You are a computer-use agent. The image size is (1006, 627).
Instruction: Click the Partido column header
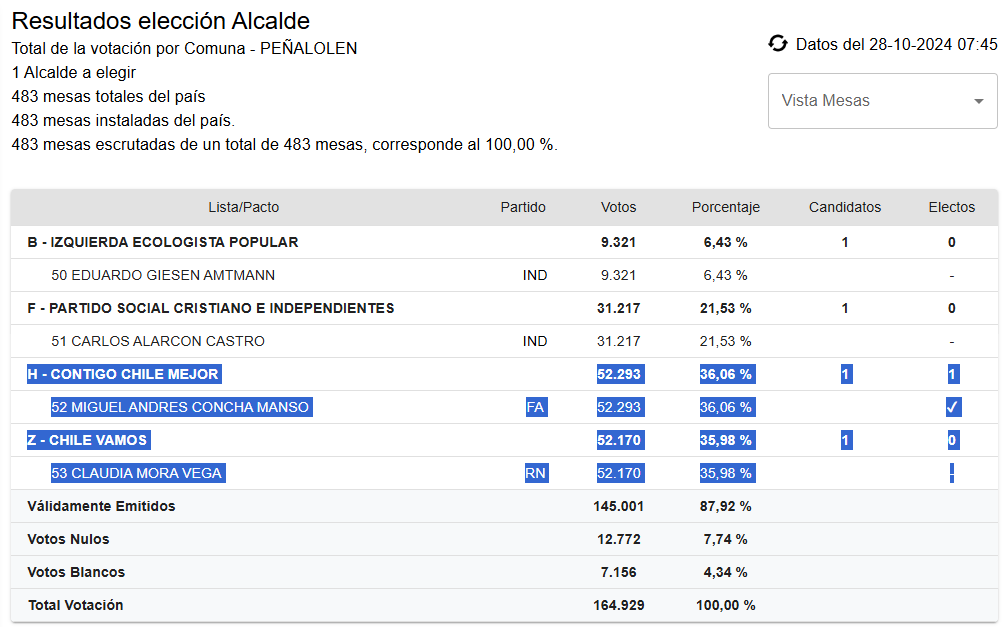tap(523, 207)
